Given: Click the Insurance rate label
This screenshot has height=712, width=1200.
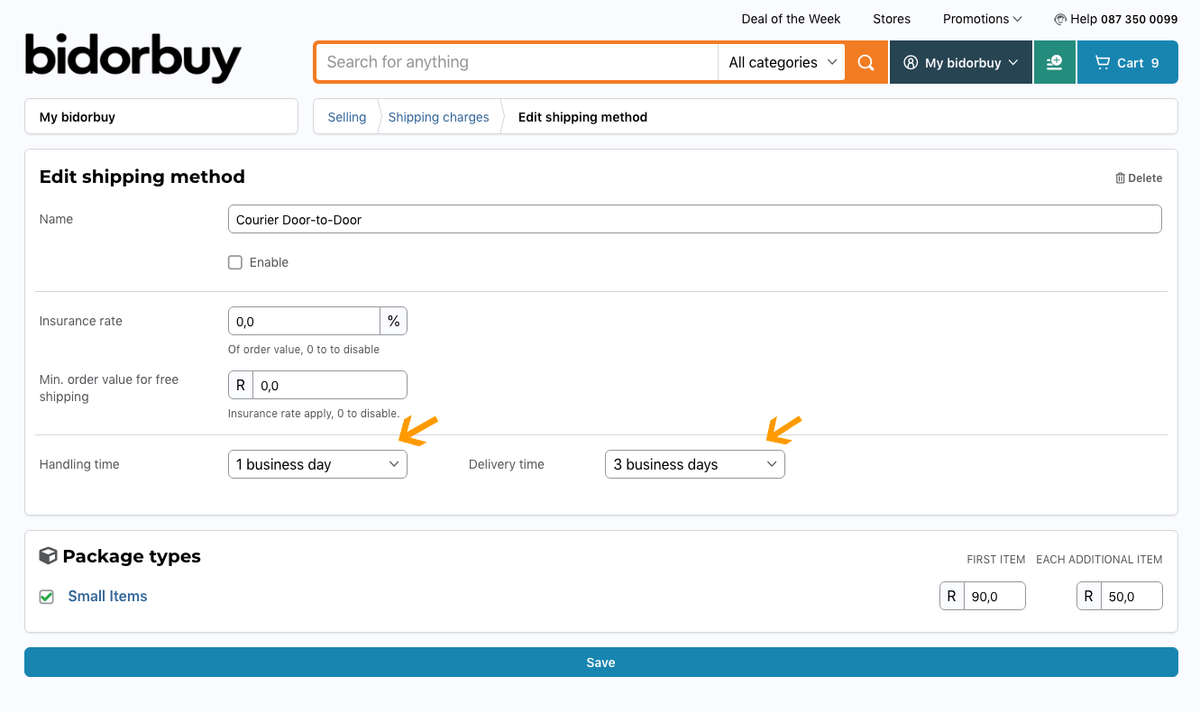Looking at the screenshot, I should pyautogui.click(x=81, y=321).
